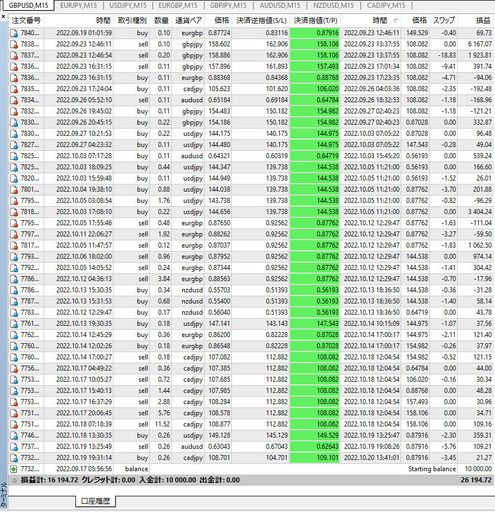Click order icon for trade opened 2022.10.03 18:09:25
This screenshot has width=495, height=512.
[14, 167]
